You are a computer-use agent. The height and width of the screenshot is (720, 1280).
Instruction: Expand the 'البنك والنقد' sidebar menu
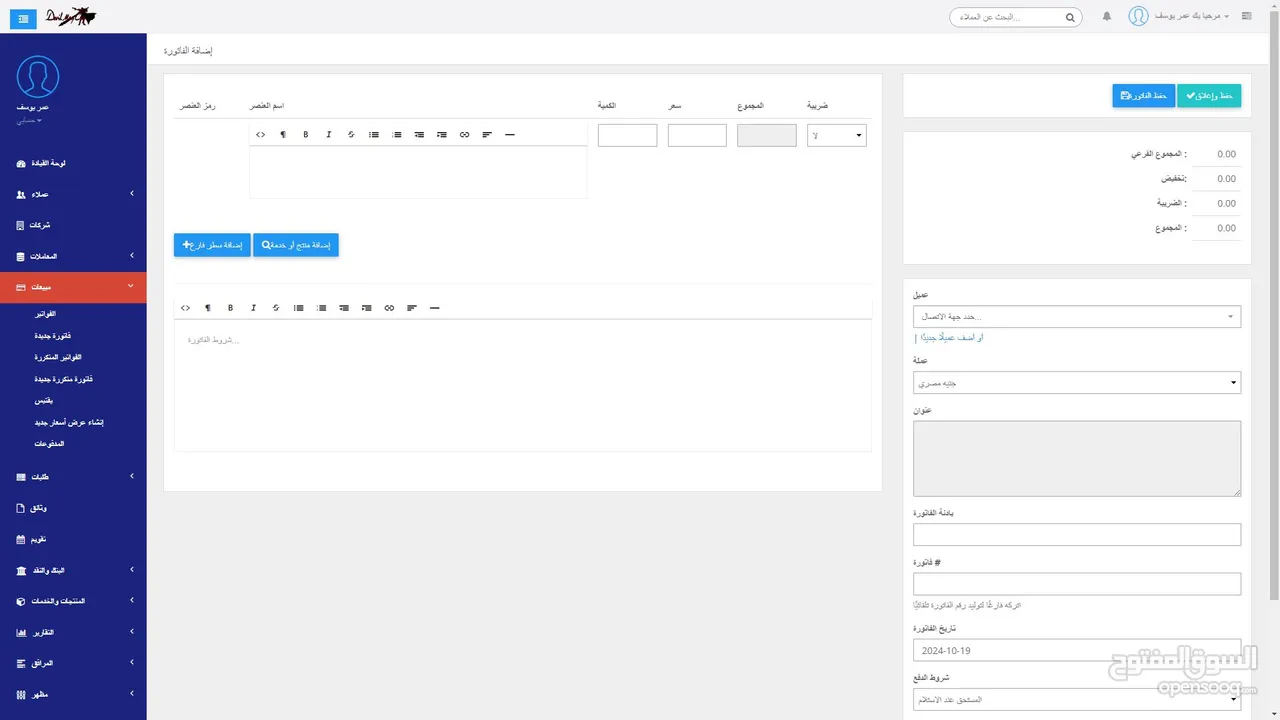(73, 570)
